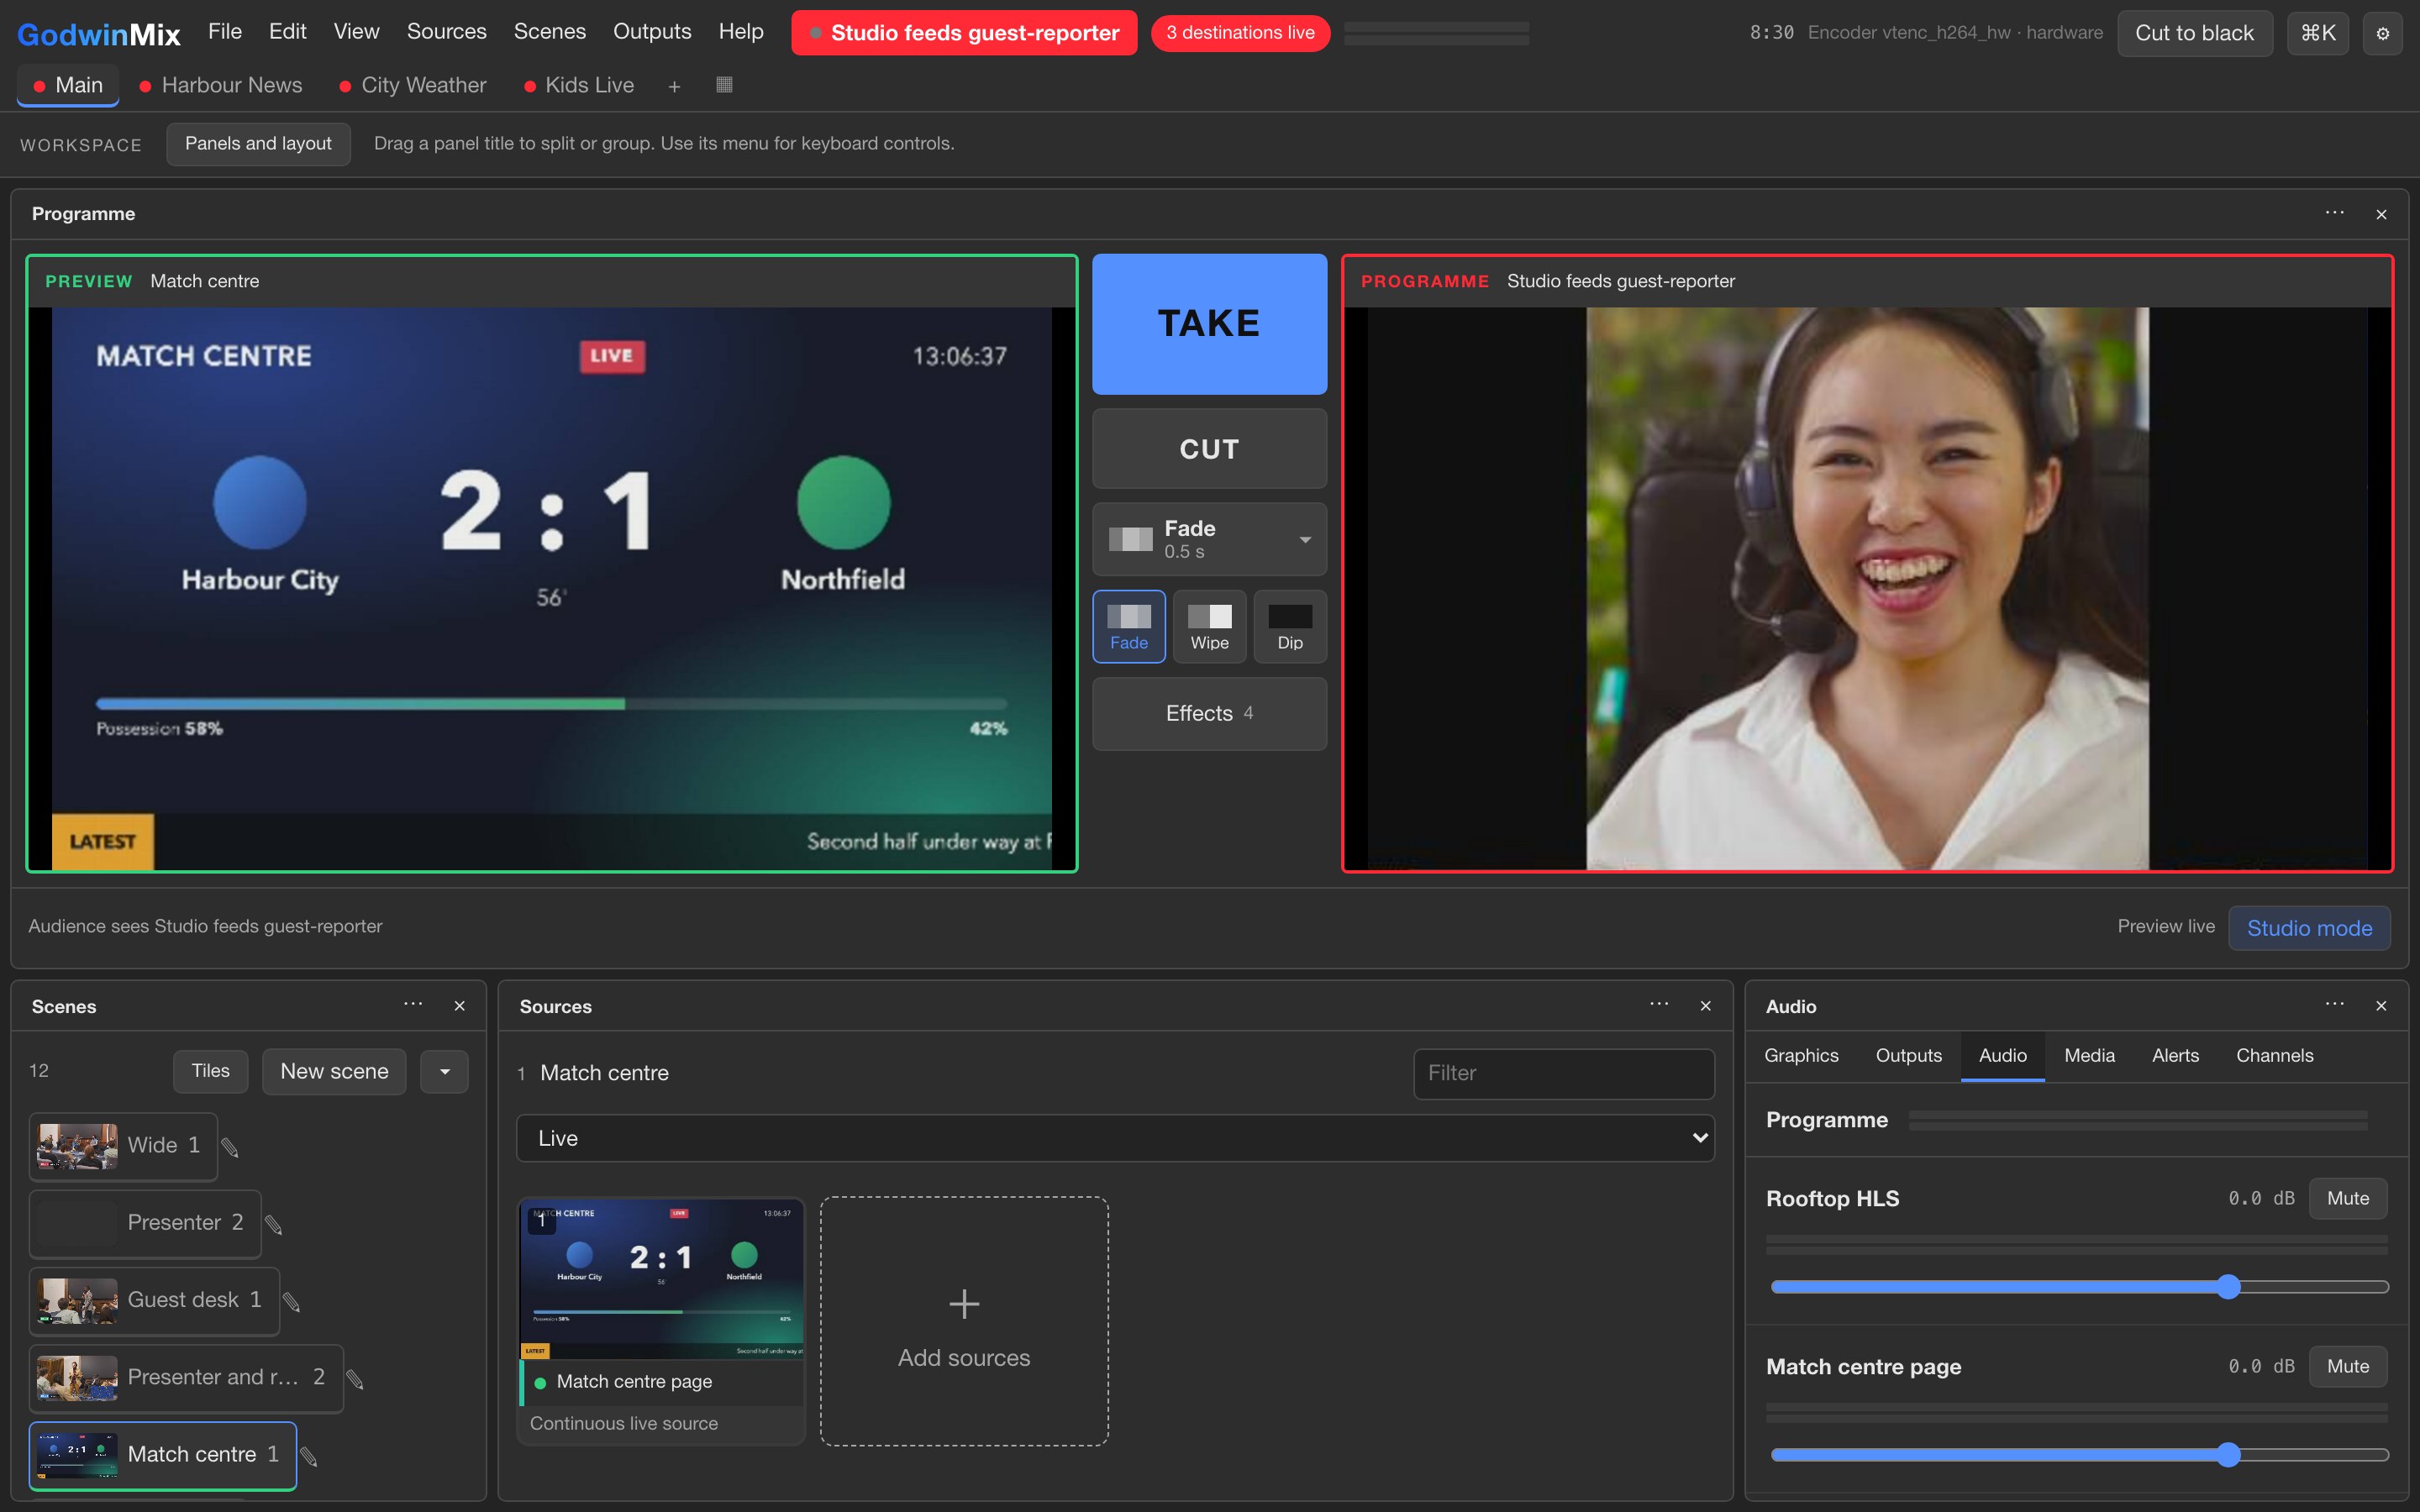The height and width of the screenshot is (1512, 2420).
Task: Open the grid view icon beside show tabs
Action: tap(725, 85)
